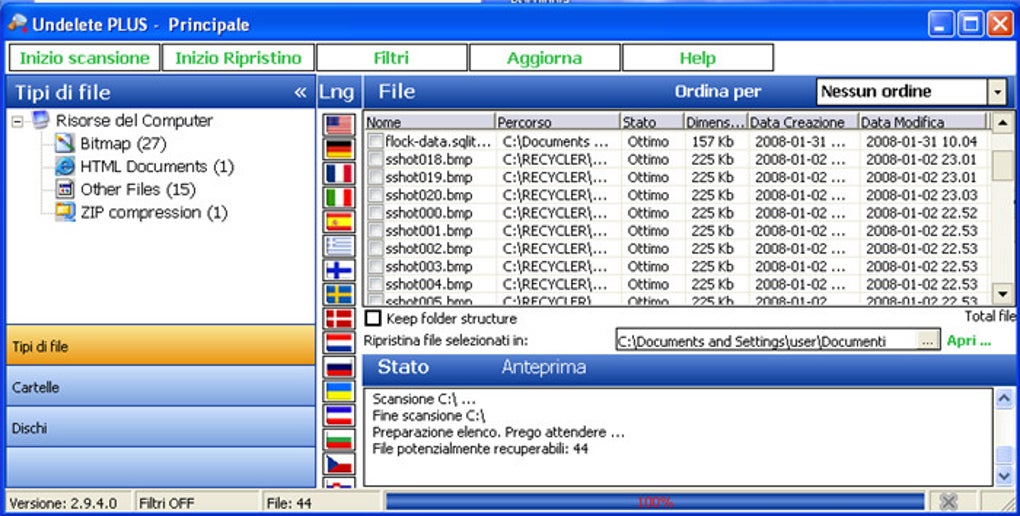Mark the sshot003.bmp checkbox
Viewport: 1020px width, 516px height.
pyautogui.click(x=375, y=266)
